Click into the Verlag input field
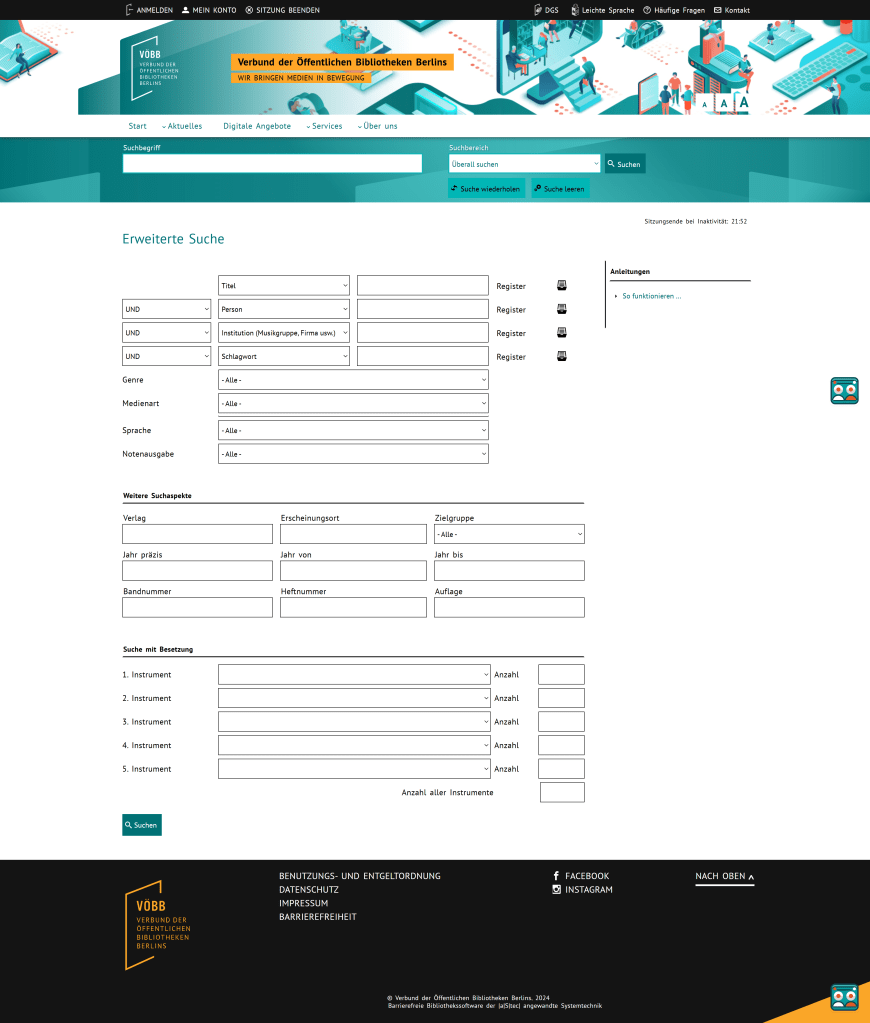870x1023 pixels. [197, 535]
